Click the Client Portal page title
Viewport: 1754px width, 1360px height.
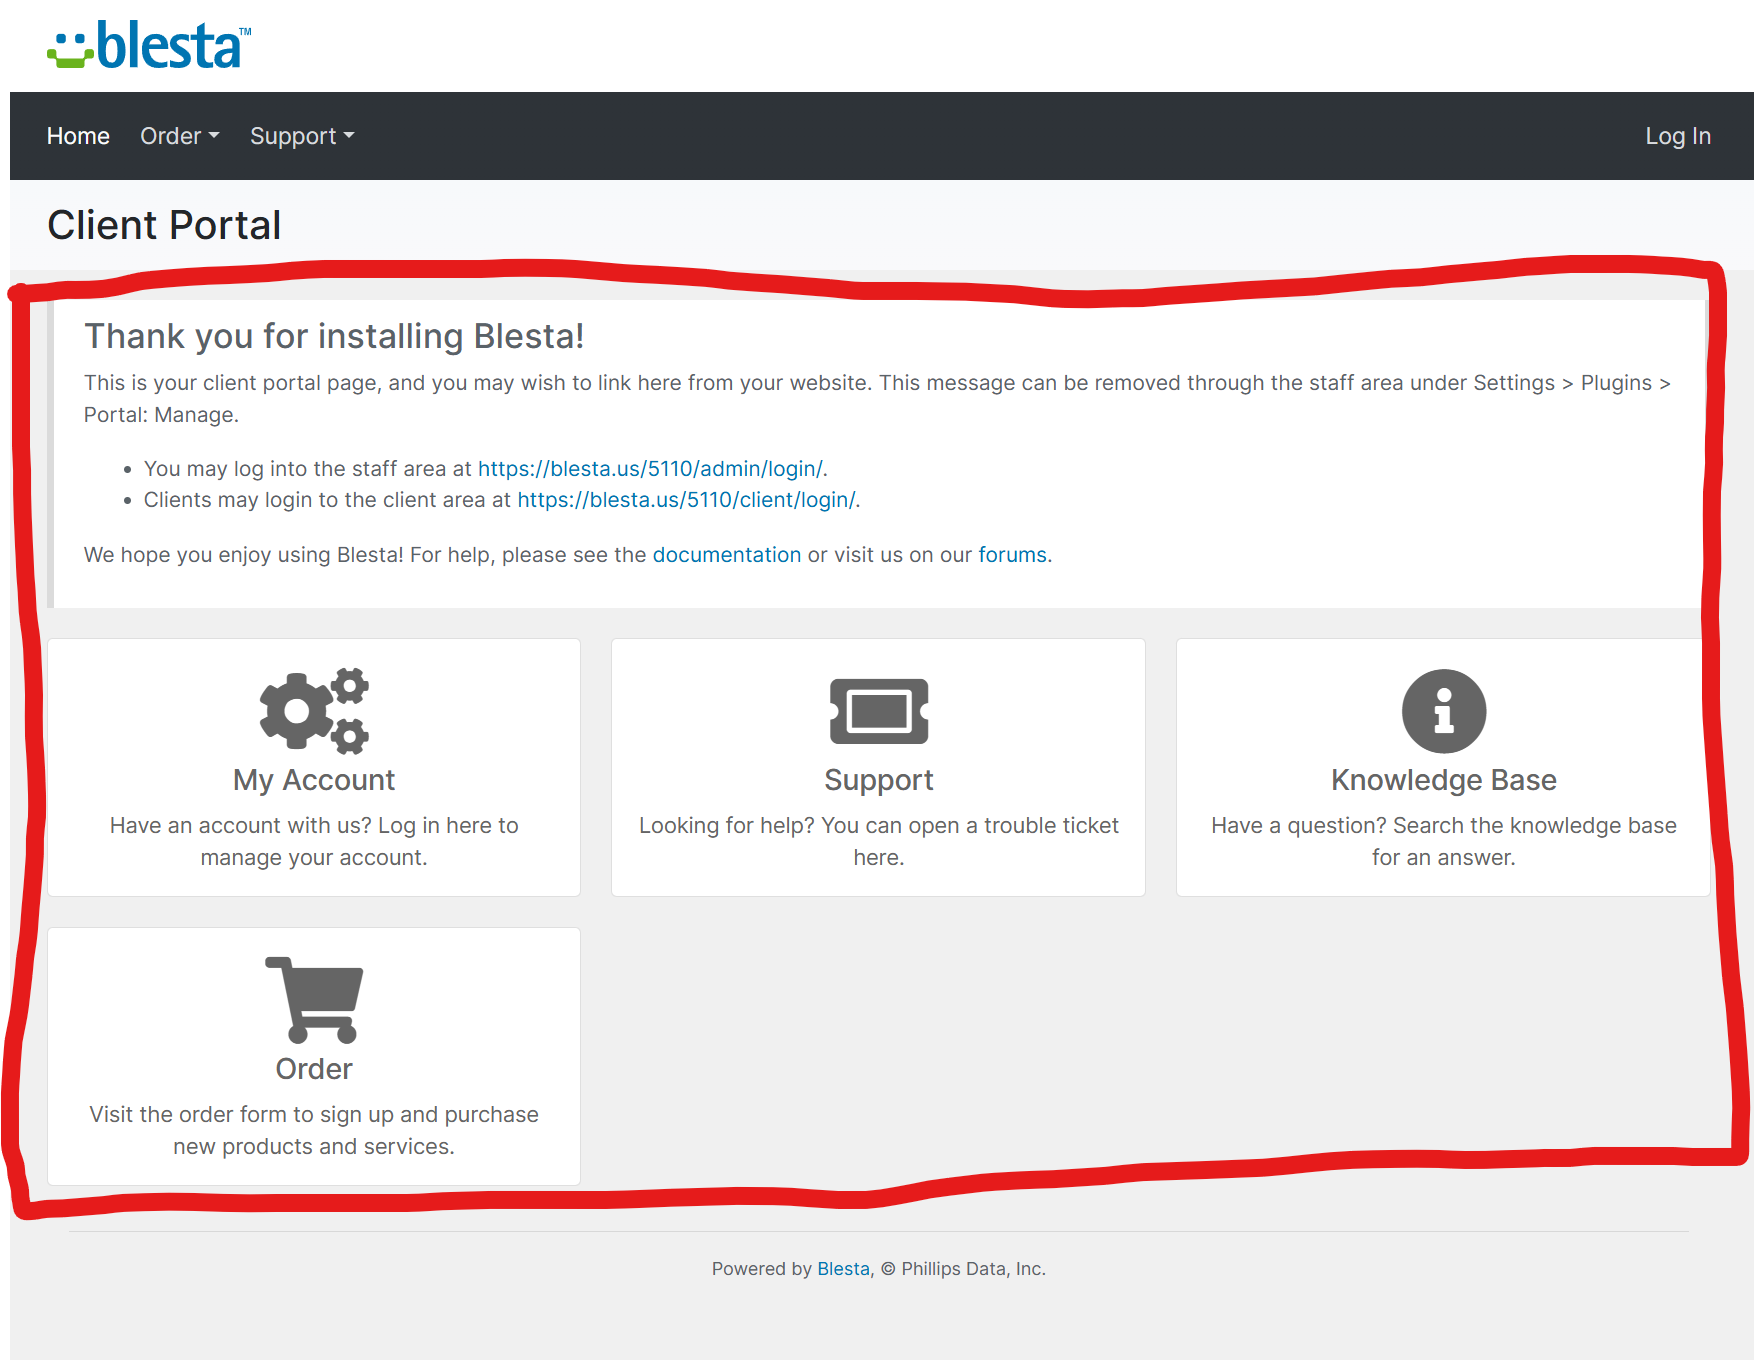point(164,225)
